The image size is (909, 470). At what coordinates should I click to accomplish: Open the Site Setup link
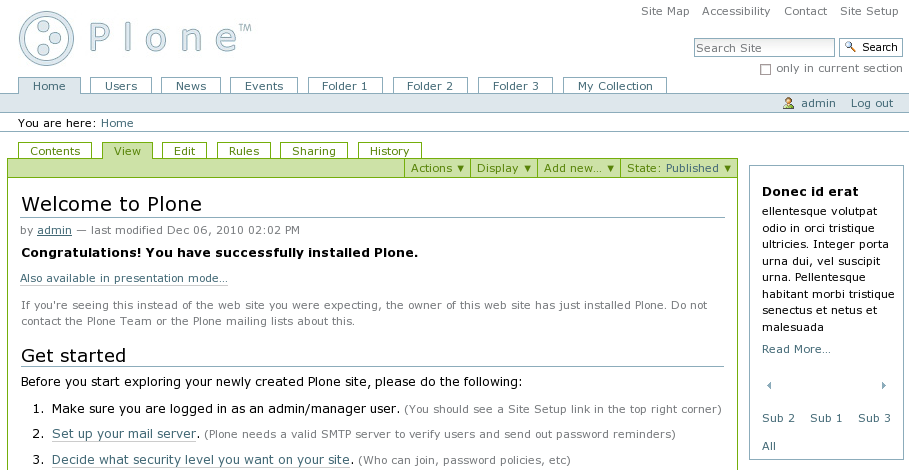[868, 11]
